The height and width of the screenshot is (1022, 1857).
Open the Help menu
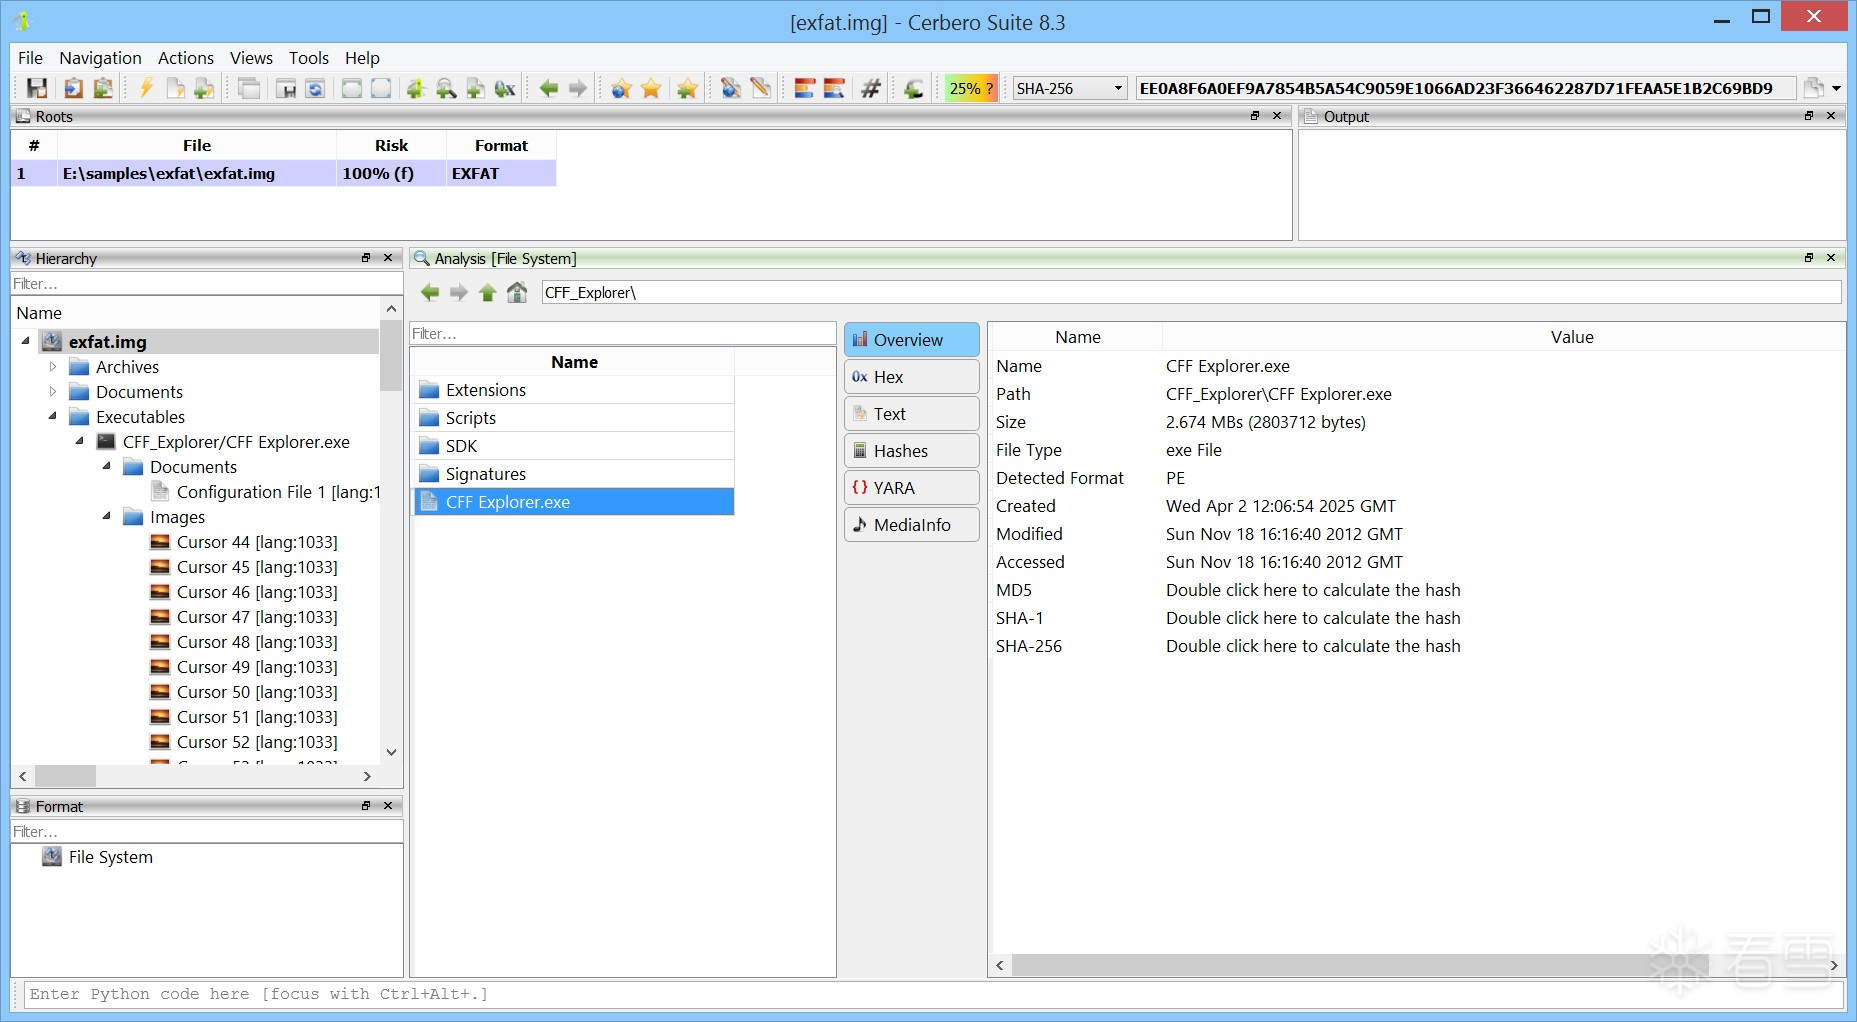pos(362,58)
